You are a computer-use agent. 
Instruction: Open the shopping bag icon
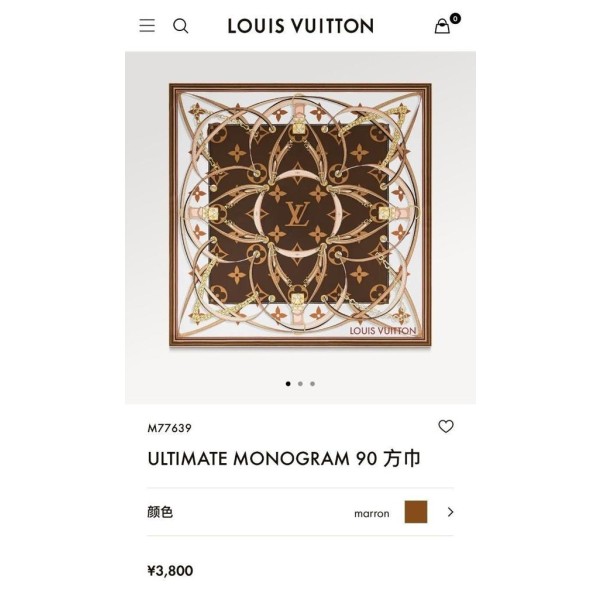click(442, 27)
